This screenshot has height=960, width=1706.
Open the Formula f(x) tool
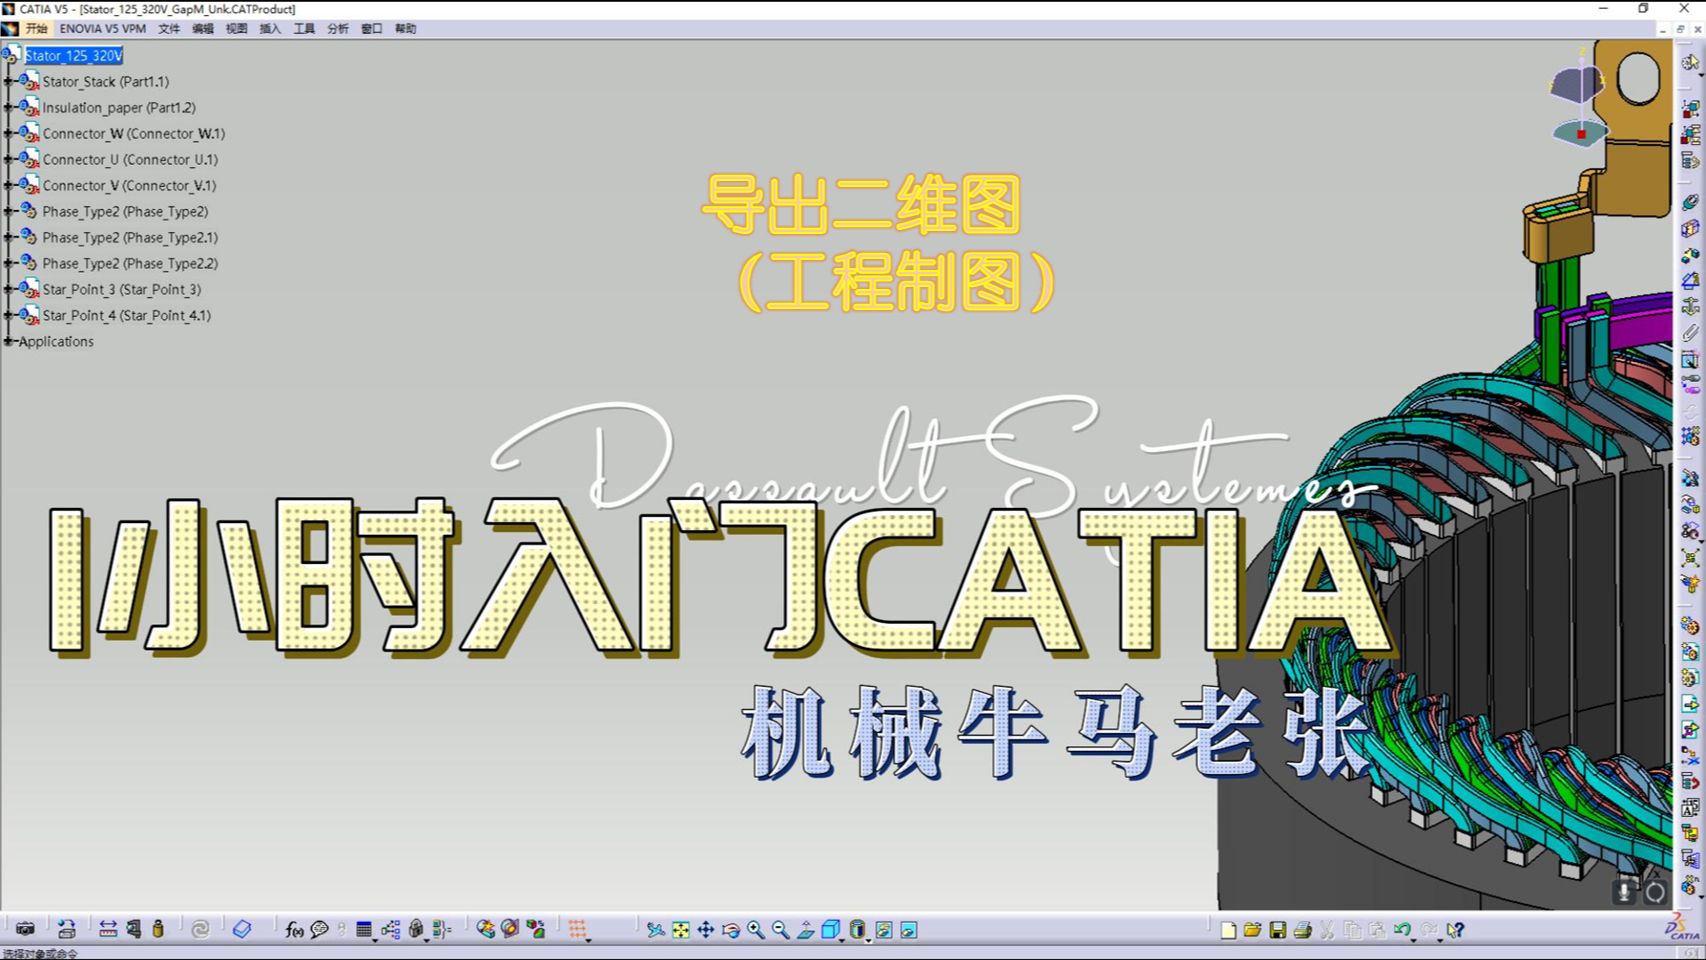coord(294,929)
